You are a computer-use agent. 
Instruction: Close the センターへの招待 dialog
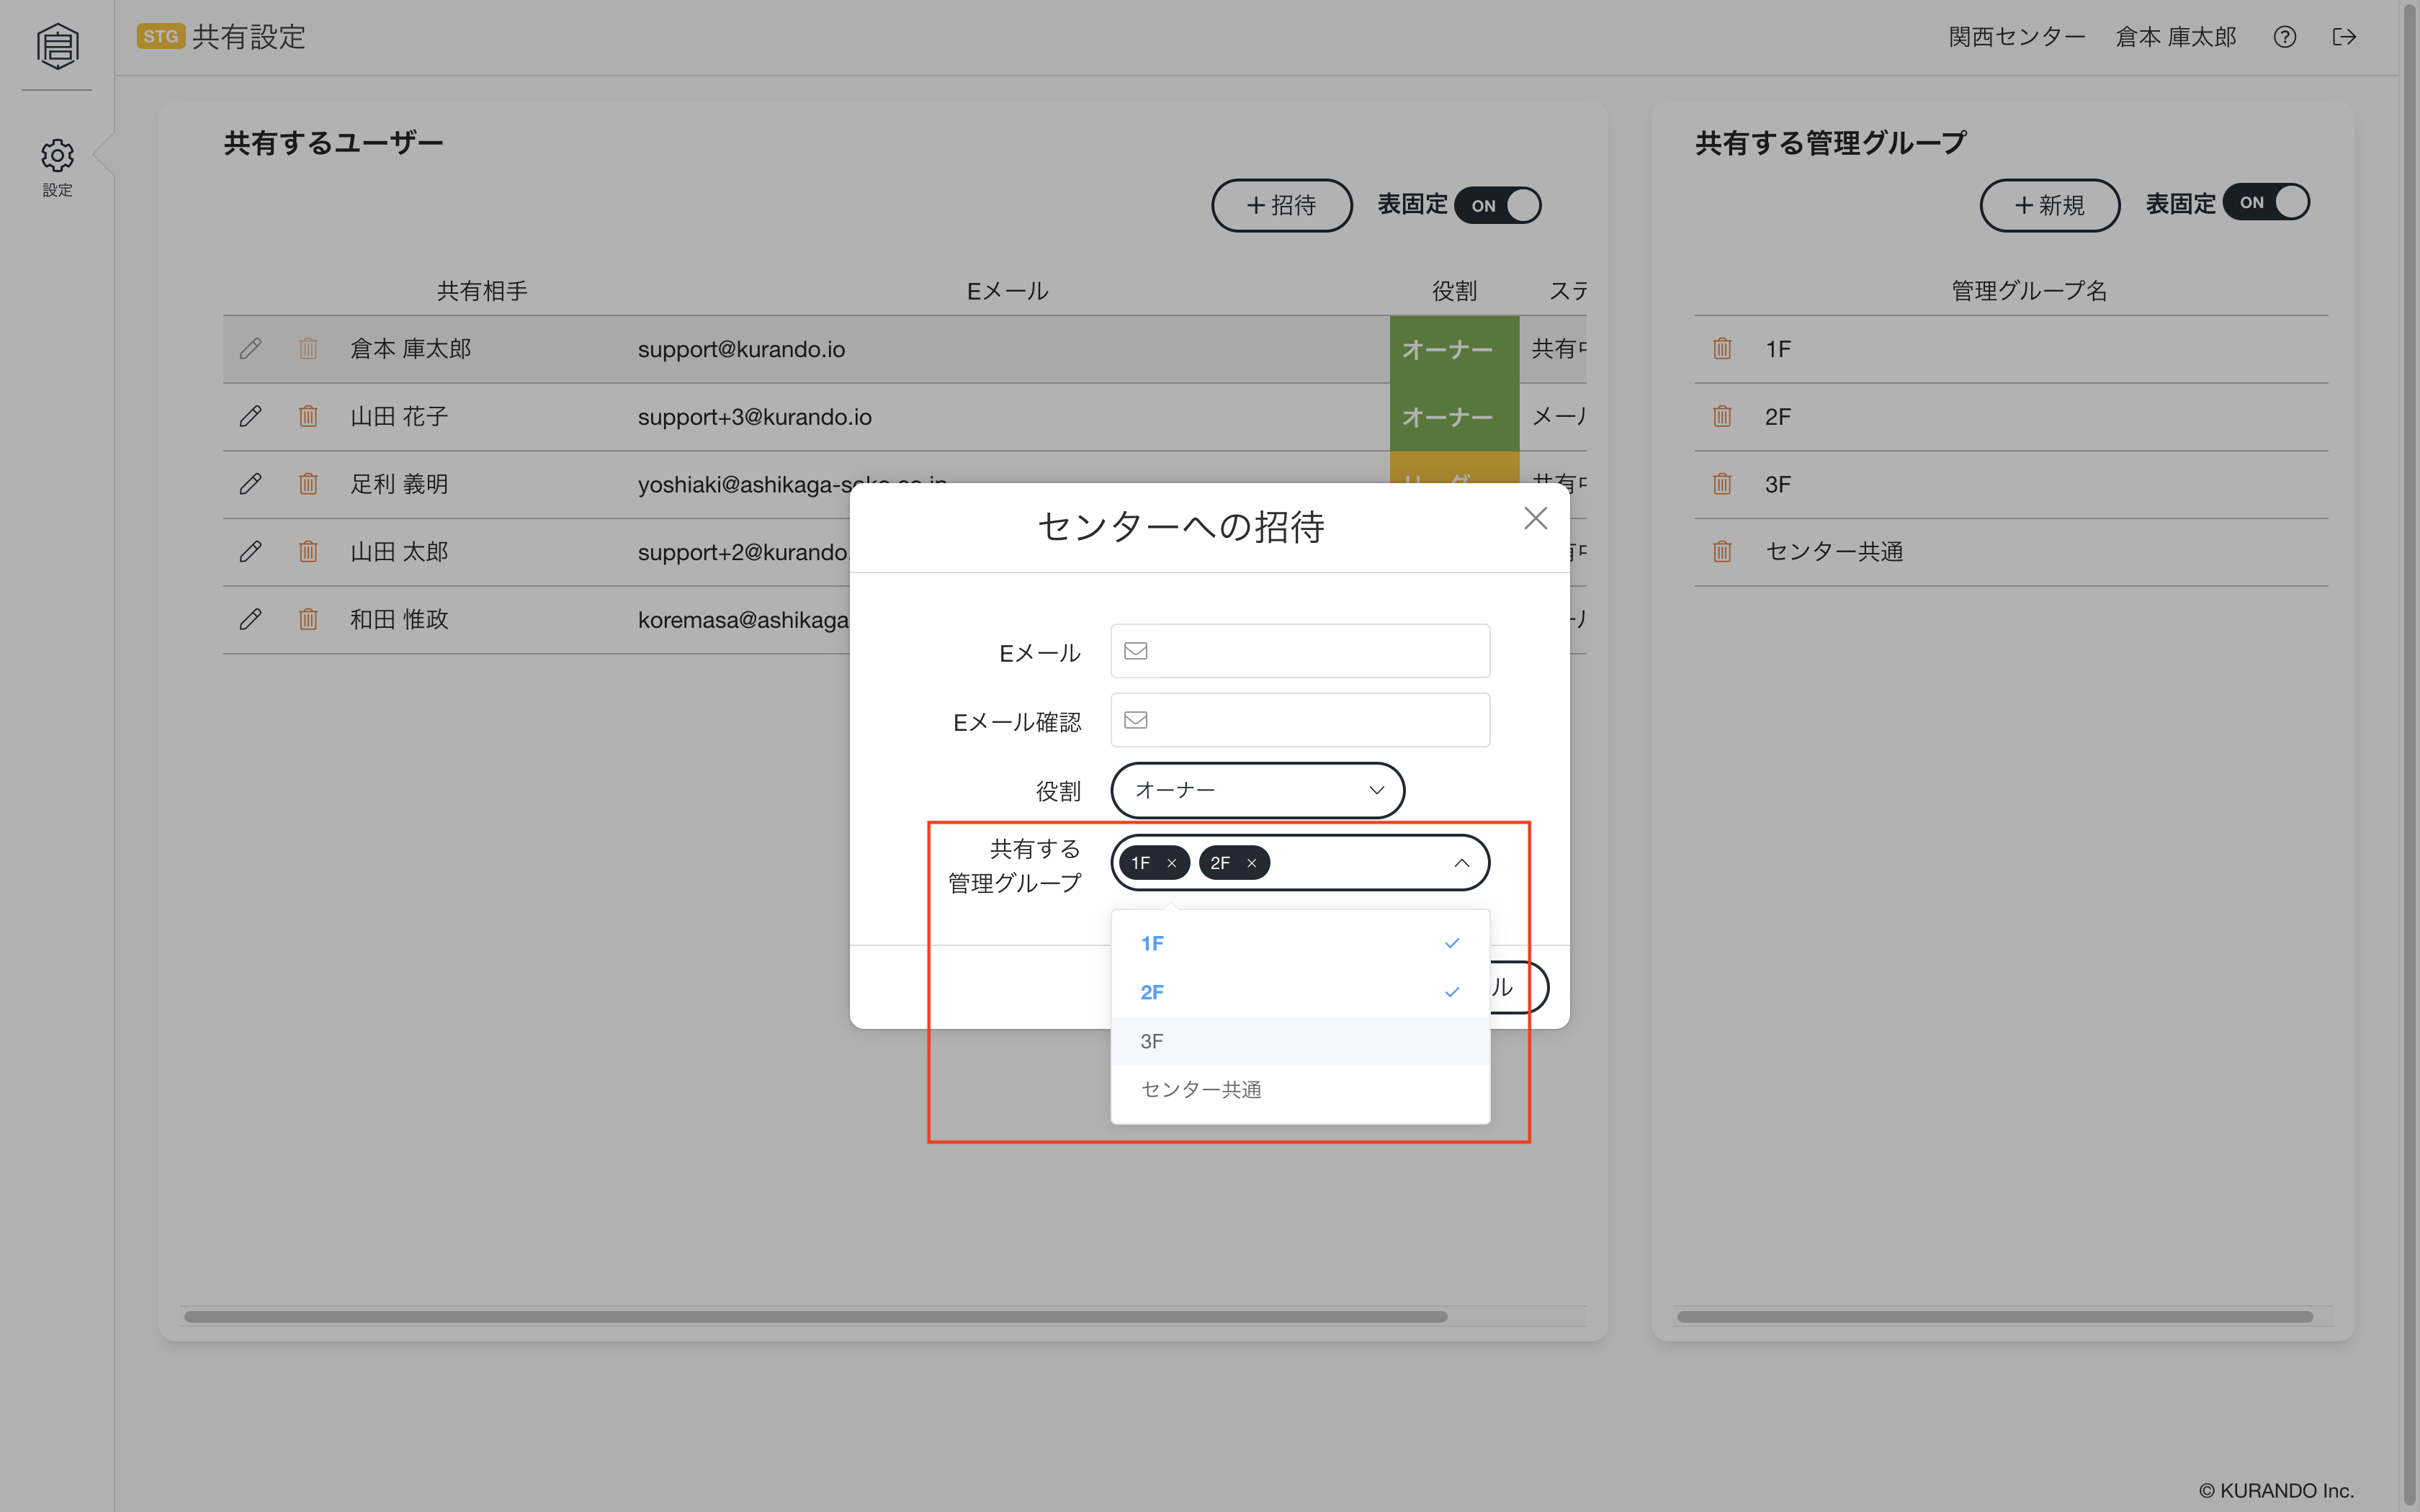1535,518
